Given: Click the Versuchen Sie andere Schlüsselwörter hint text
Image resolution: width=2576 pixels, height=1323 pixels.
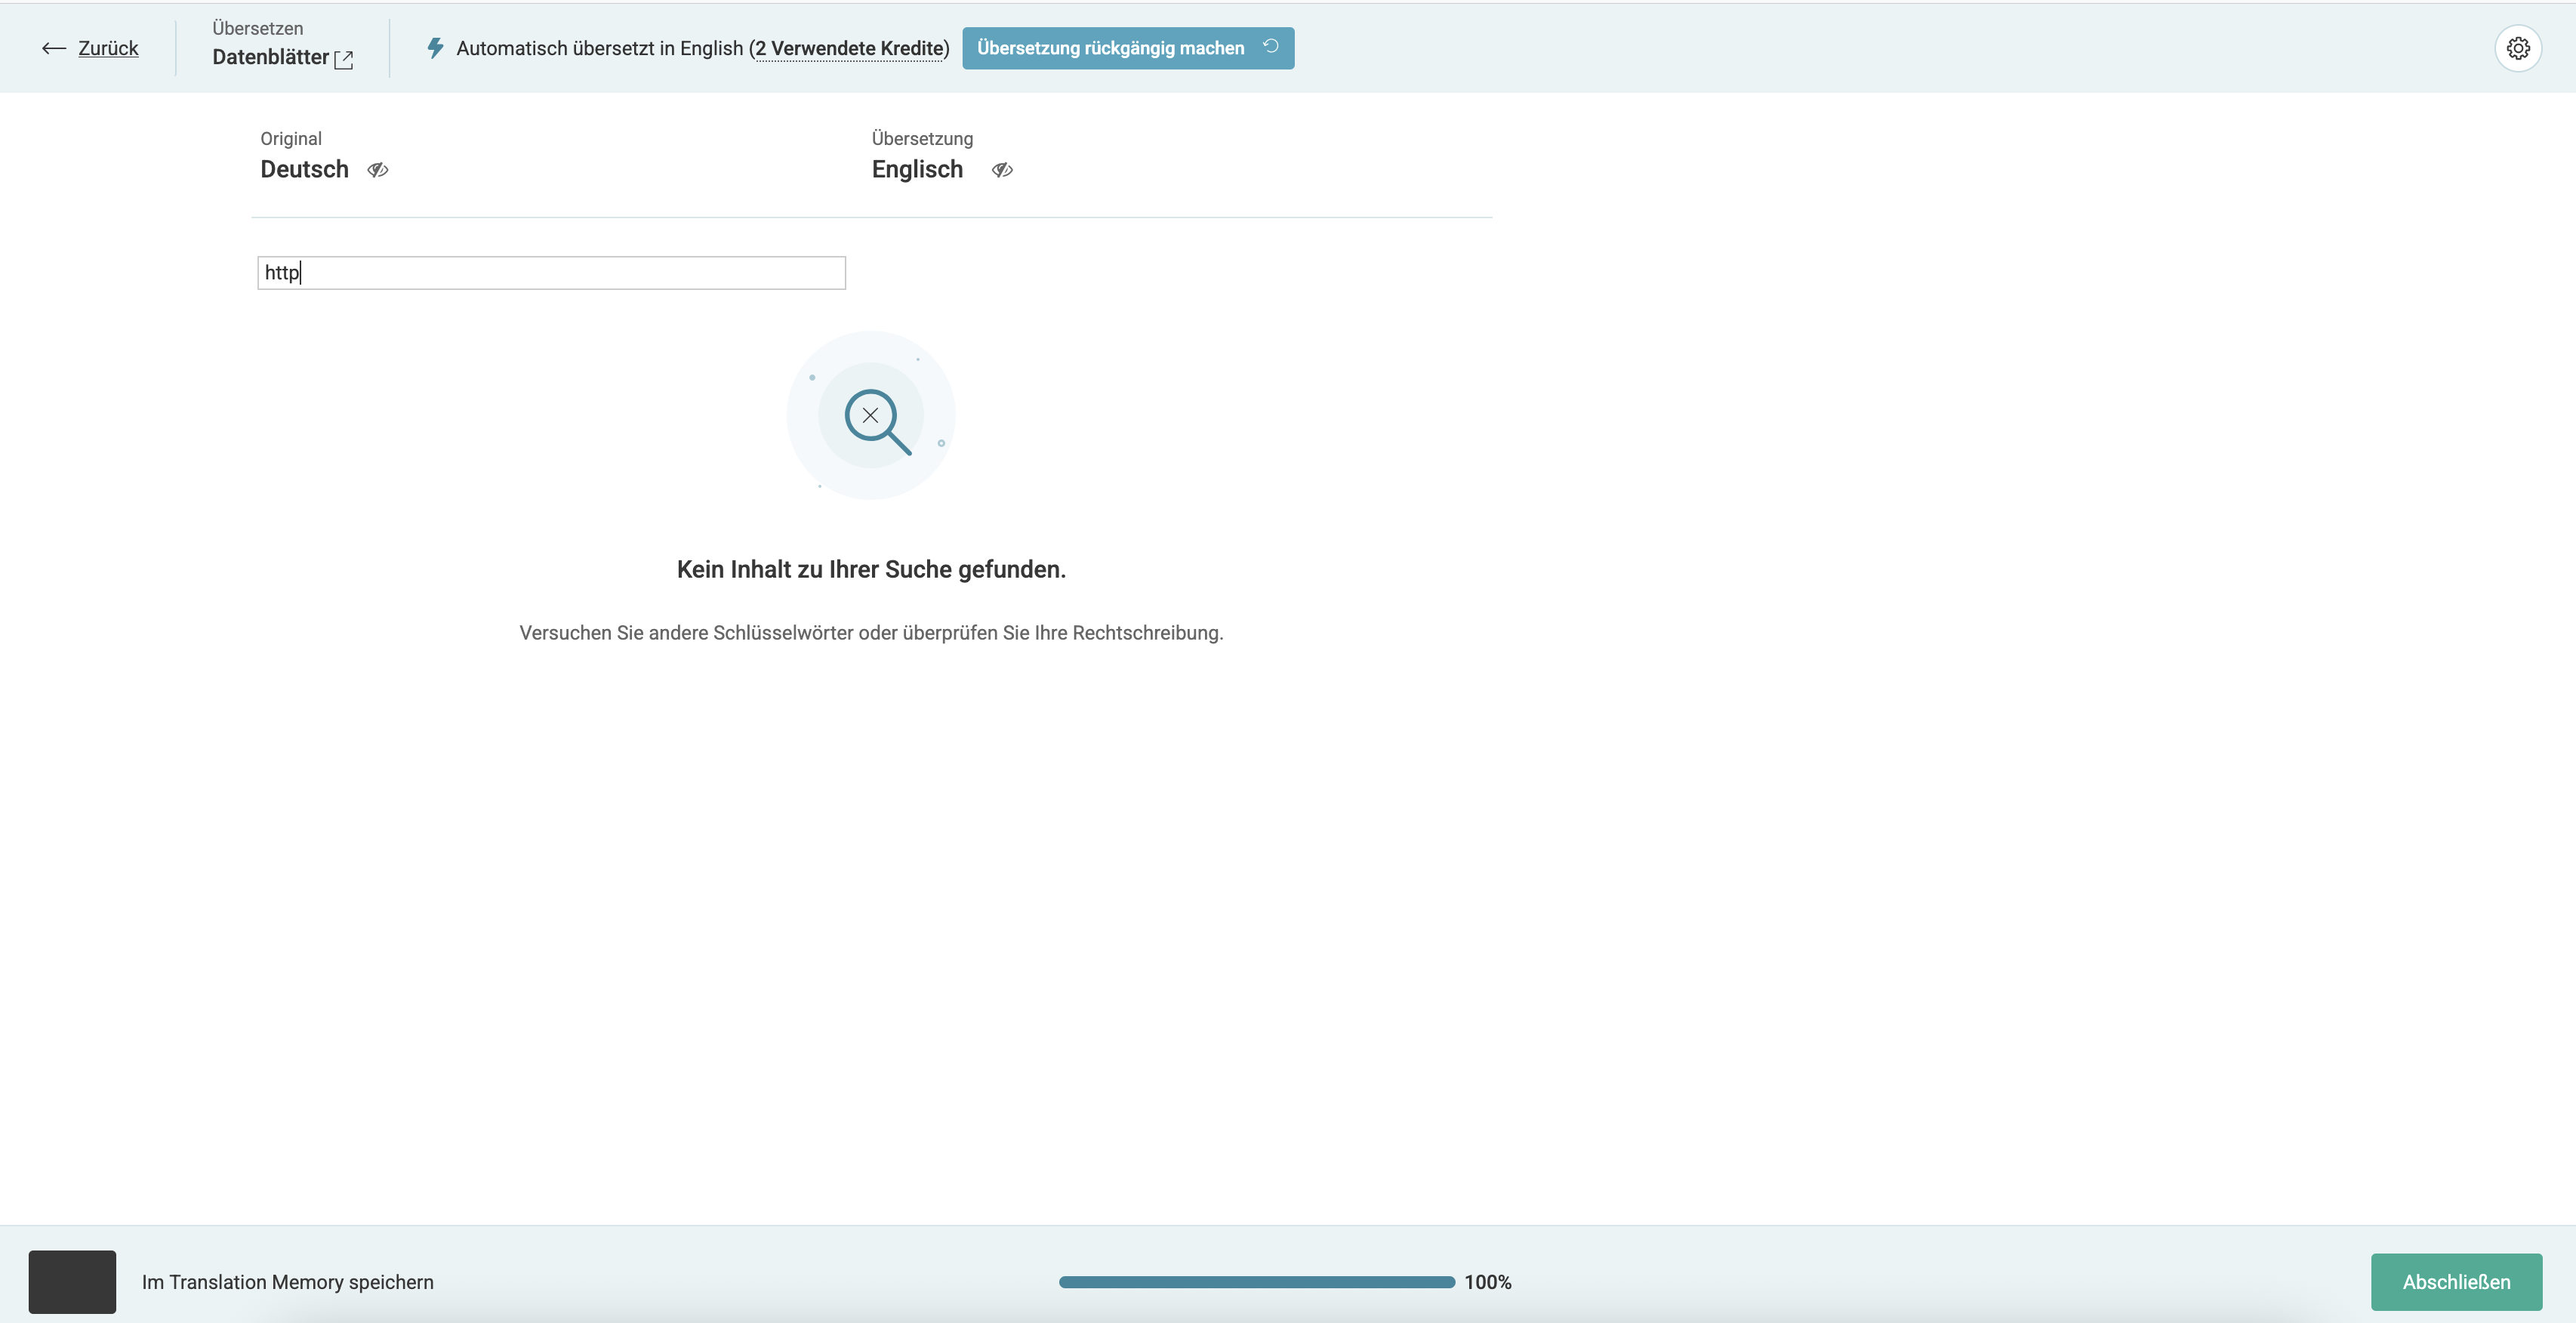Looking at the screenshot, I should (871, 633).
